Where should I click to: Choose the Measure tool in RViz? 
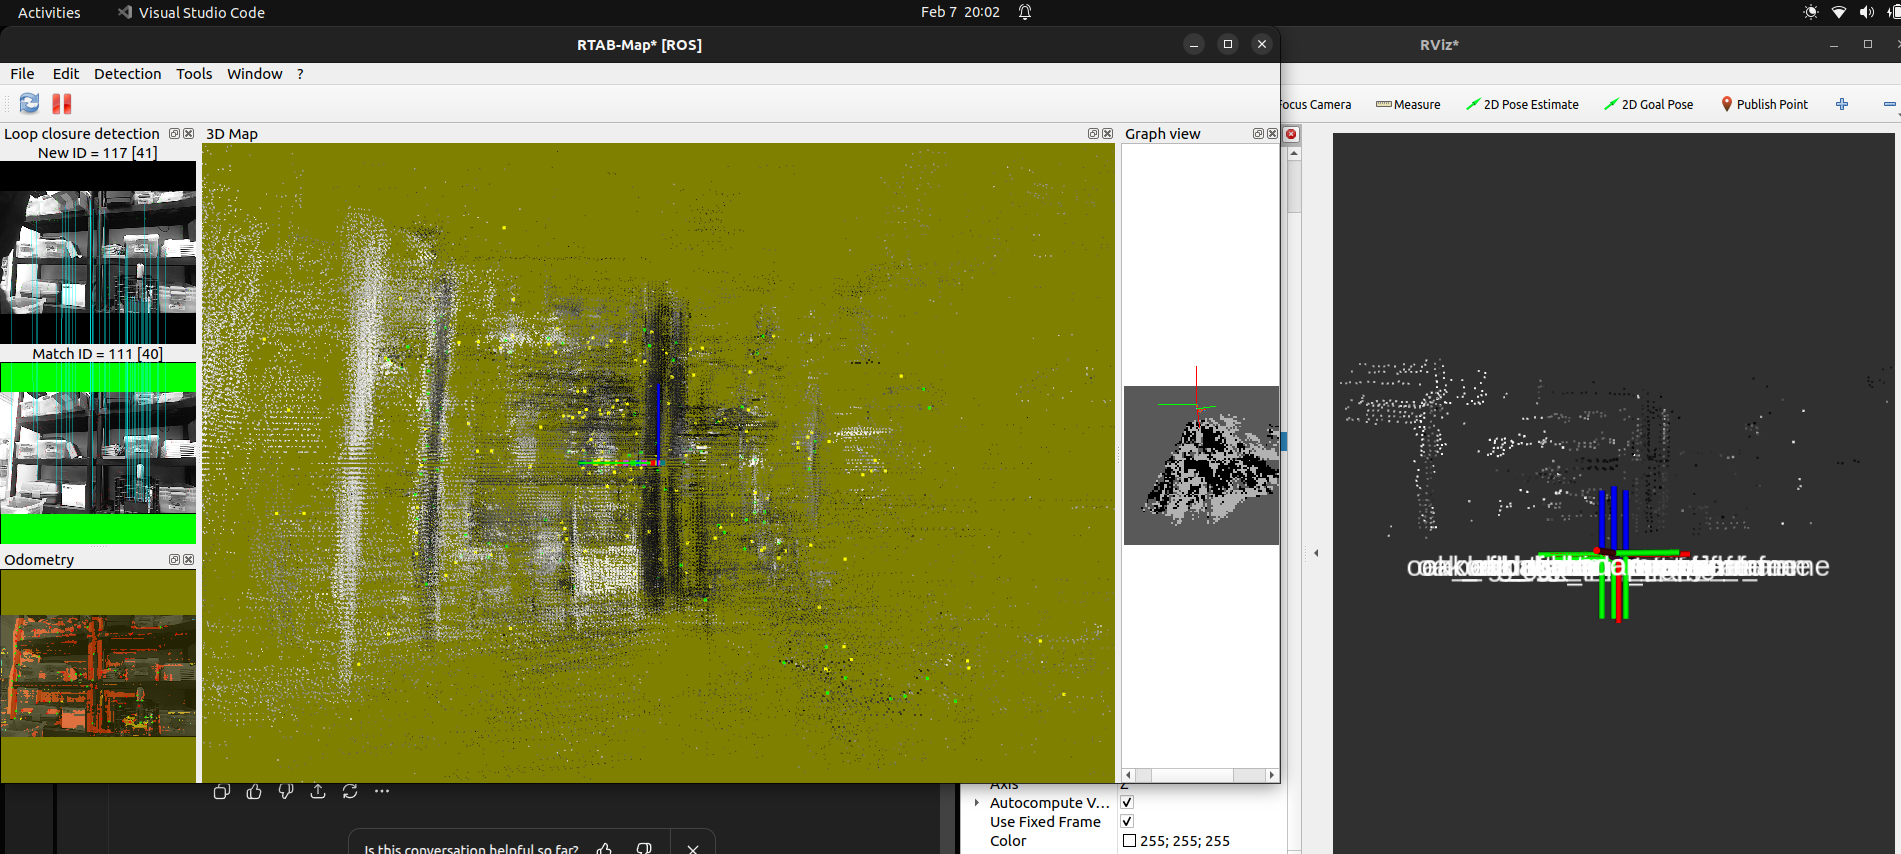(x=1408, y=104)
